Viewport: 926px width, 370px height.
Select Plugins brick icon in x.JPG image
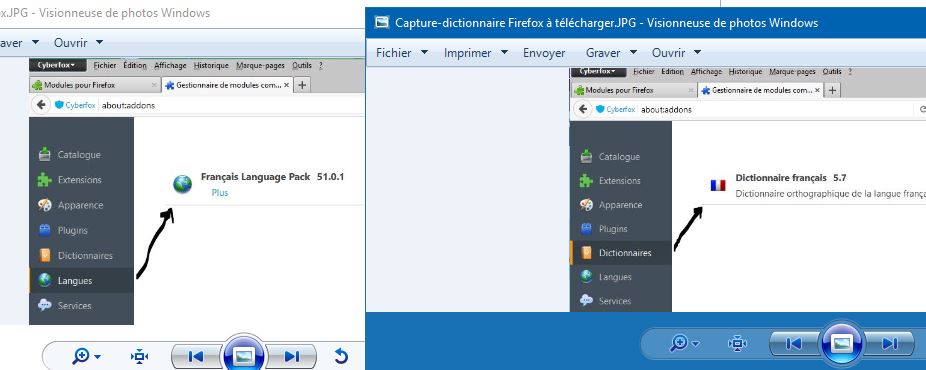[45, 230]
